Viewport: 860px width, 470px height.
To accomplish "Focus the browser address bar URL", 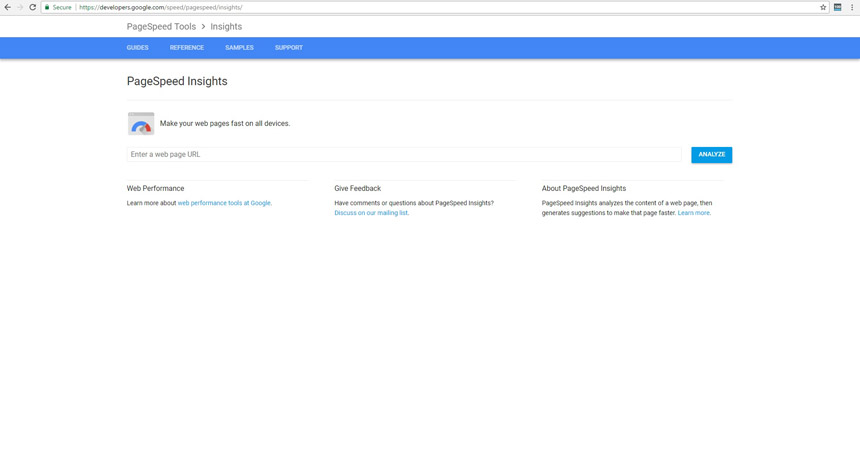I will click(161, 7).
